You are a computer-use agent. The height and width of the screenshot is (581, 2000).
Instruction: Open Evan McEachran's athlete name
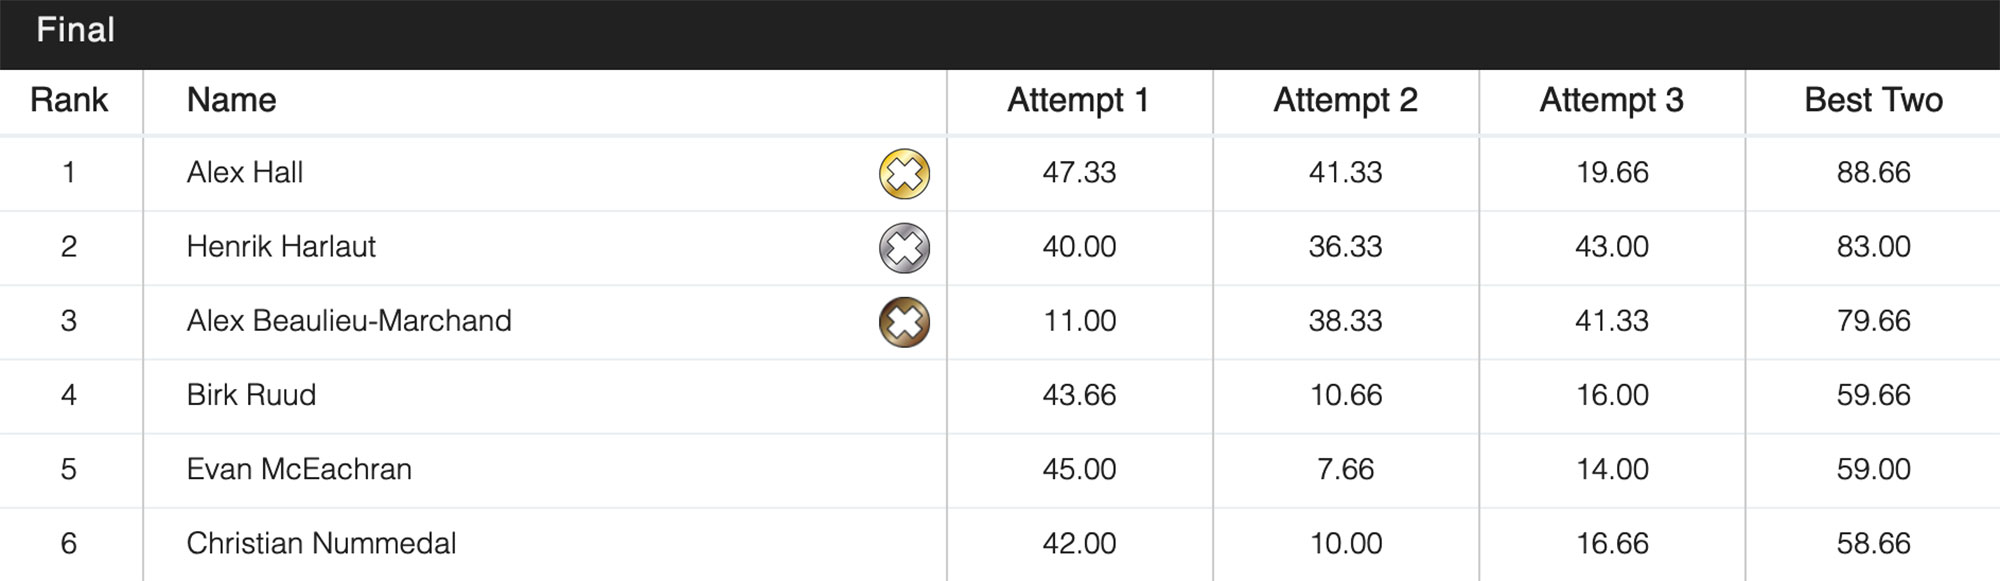coord(299,469)
